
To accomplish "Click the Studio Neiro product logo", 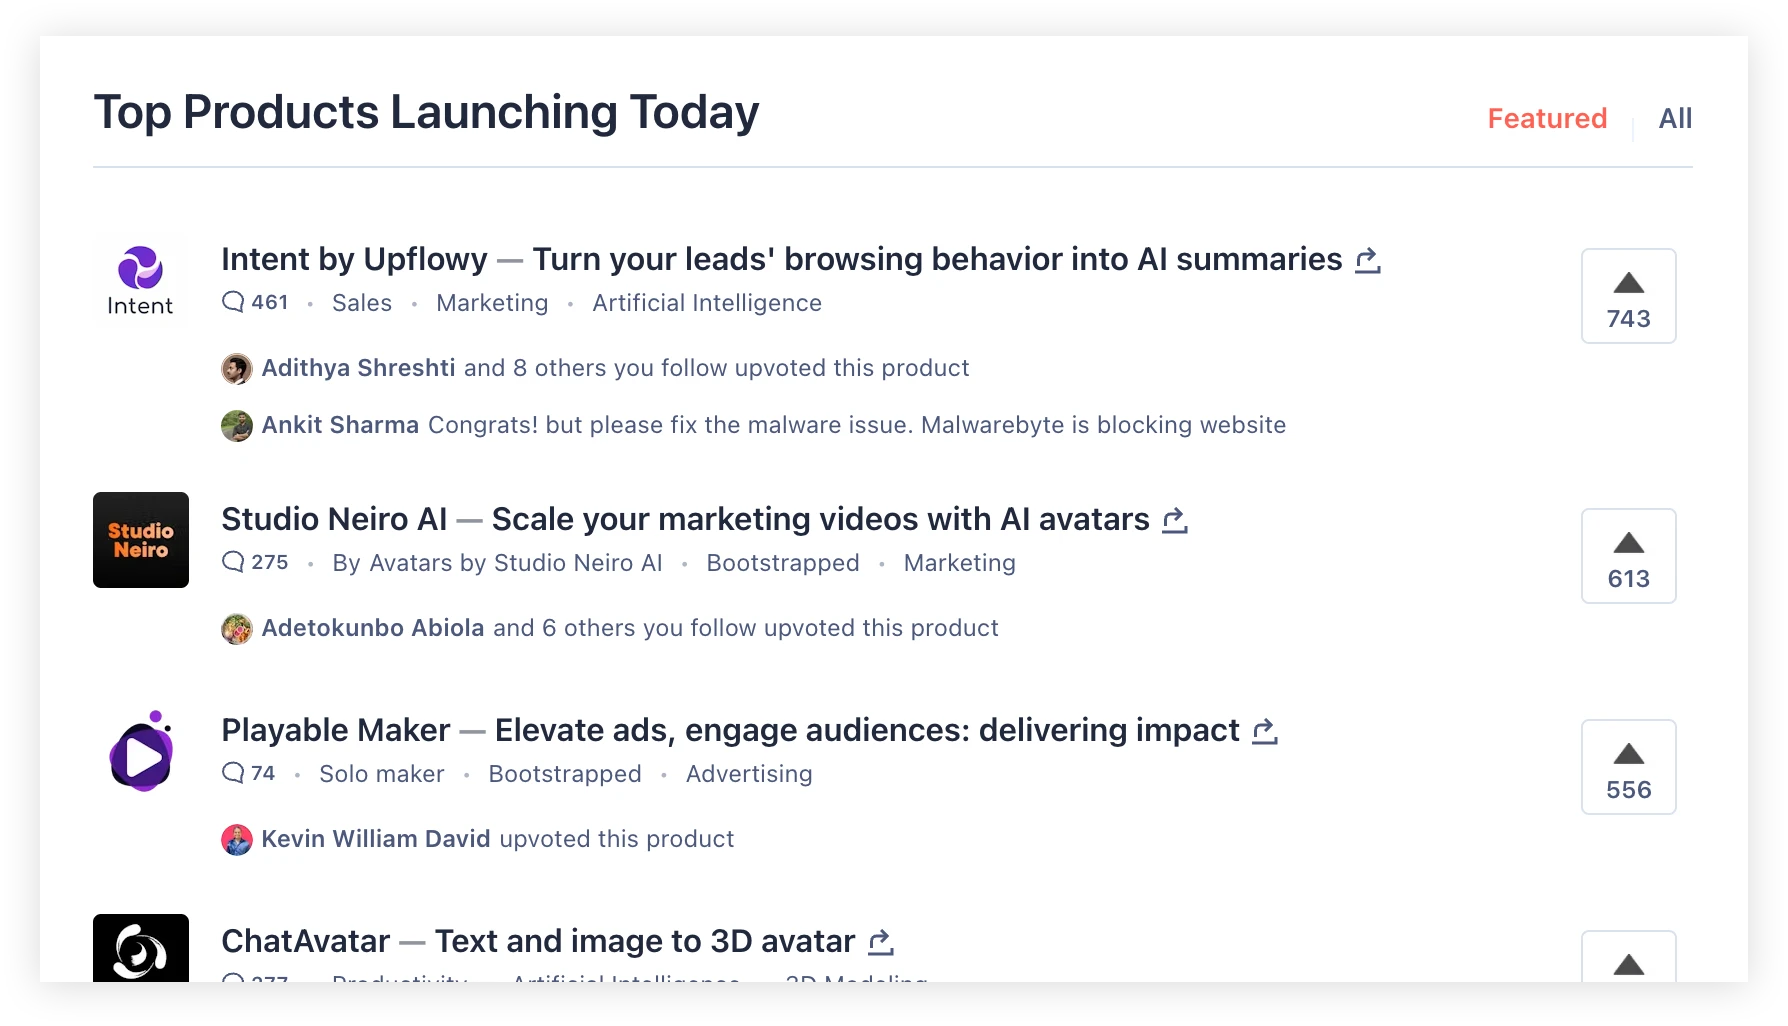I will tap(141, 540).
